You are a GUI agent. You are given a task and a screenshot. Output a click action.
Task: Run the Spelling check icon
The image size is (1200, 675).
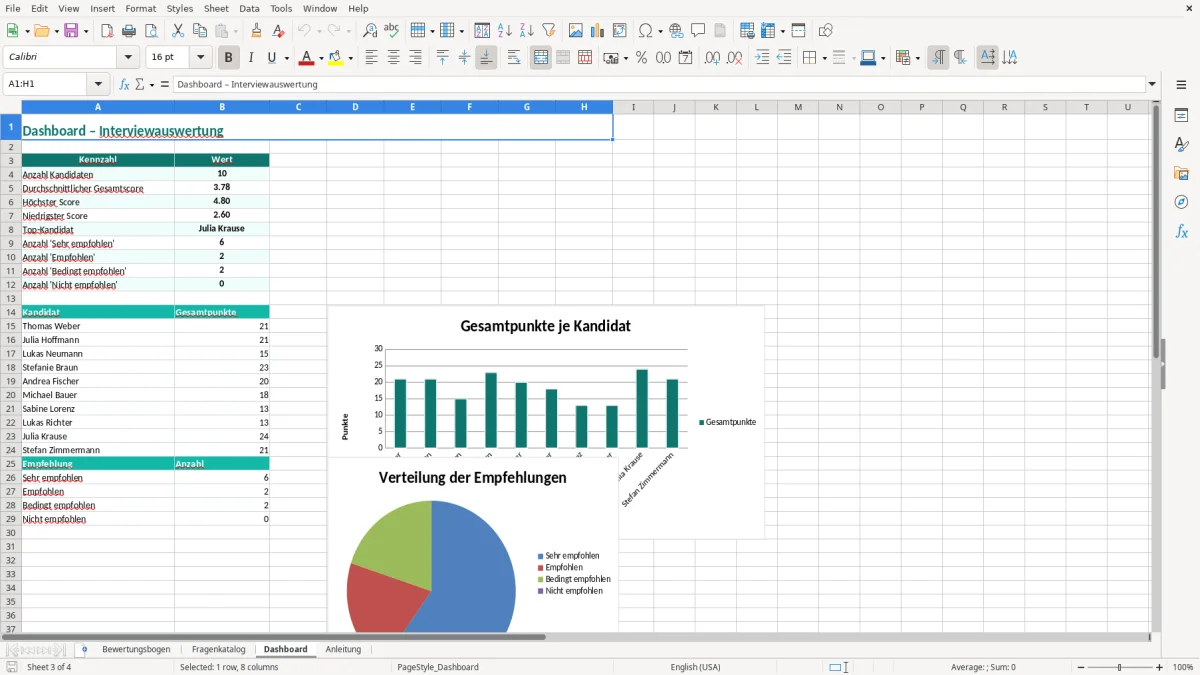(x=391, y=31)
